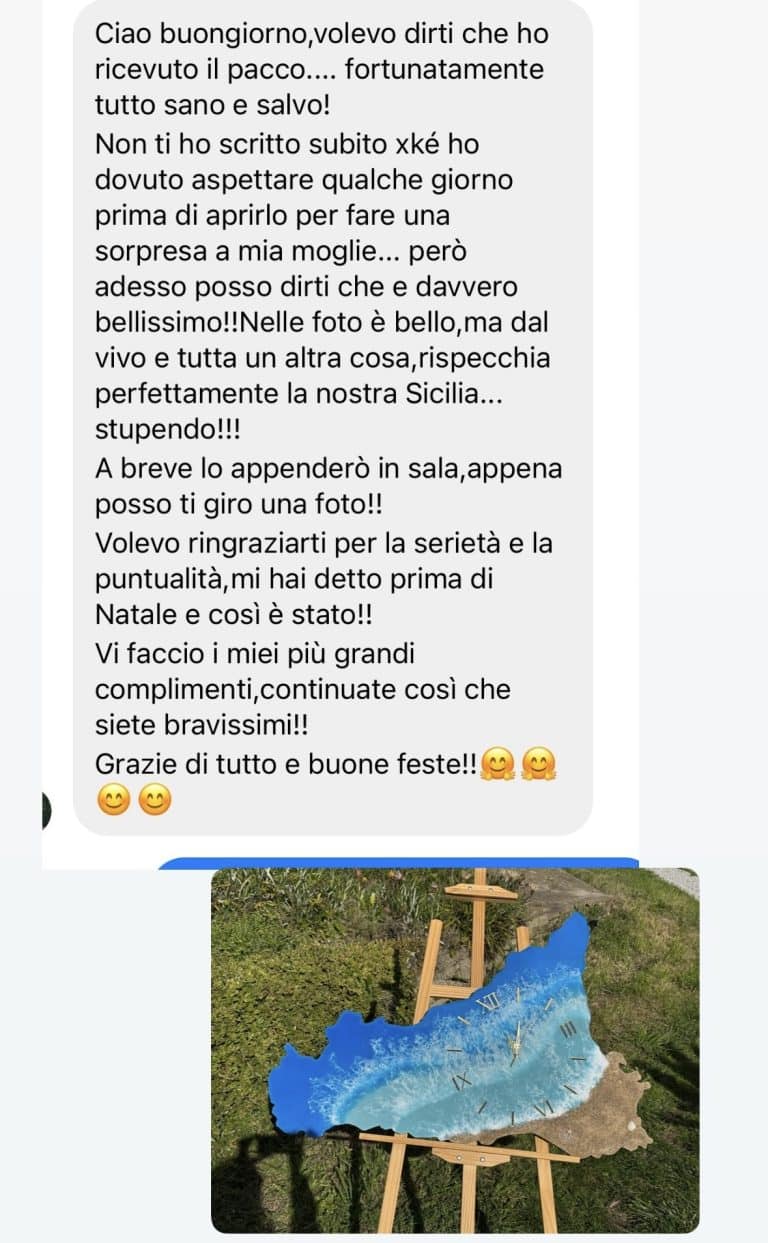Tap the word "Natale" in the message
This screenshot has width=768, height=1243.
[x=135, y=615]
